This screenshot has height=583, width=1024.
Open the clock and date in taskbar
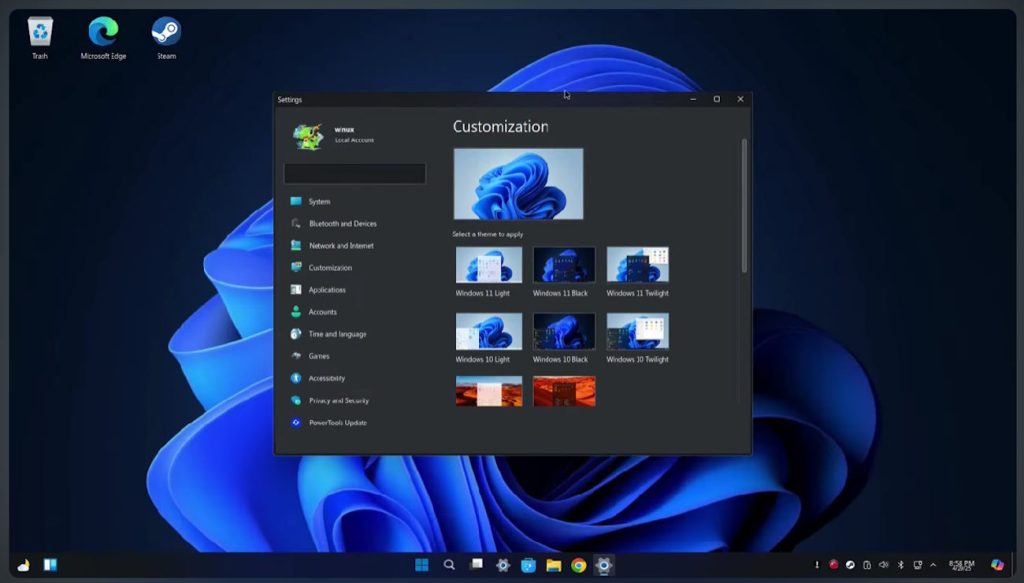[x=961, y=565]
